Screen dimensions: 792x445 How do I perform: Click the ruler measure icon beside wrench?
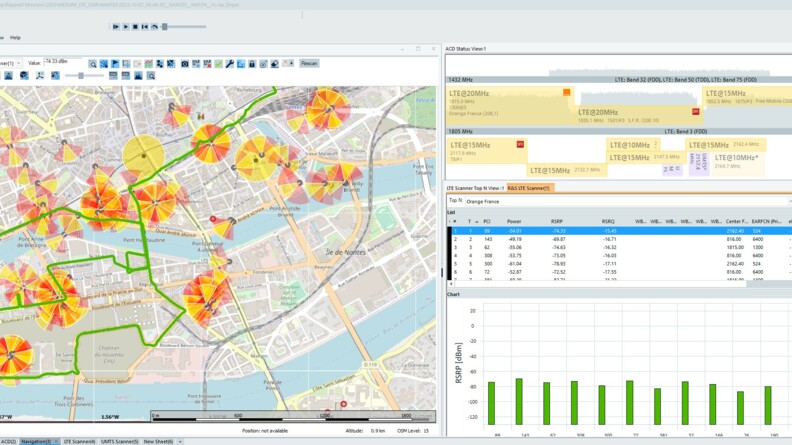[x=241, y=64]
